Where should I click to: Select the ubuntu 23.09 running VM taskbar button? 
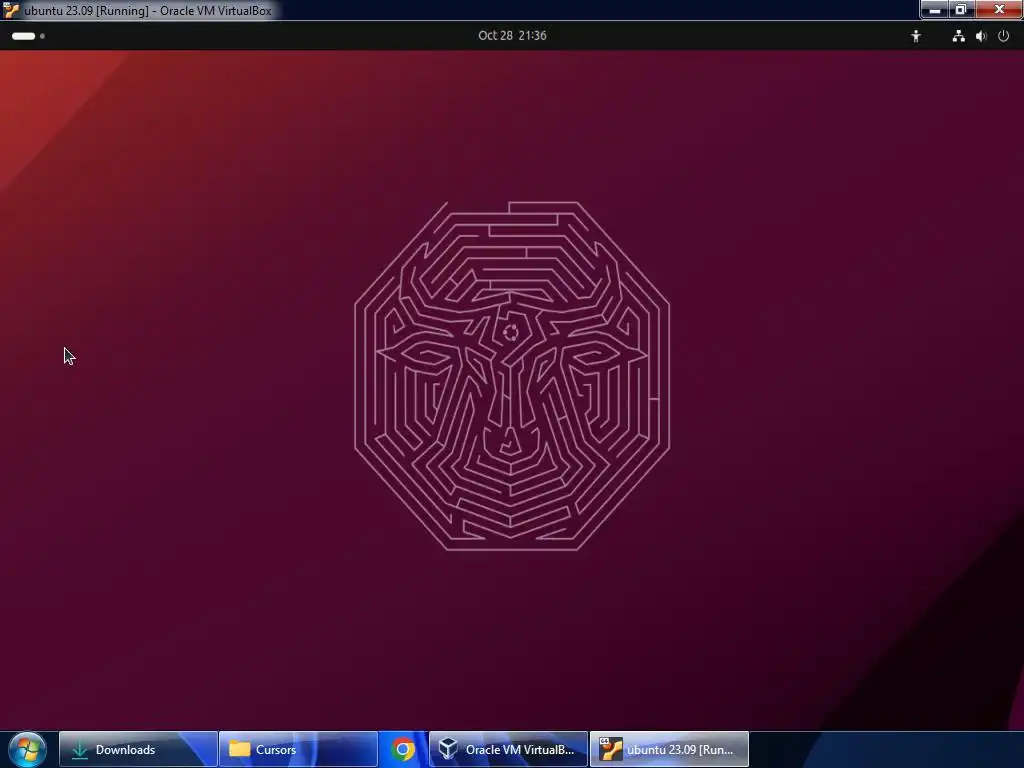pos(669,749)
